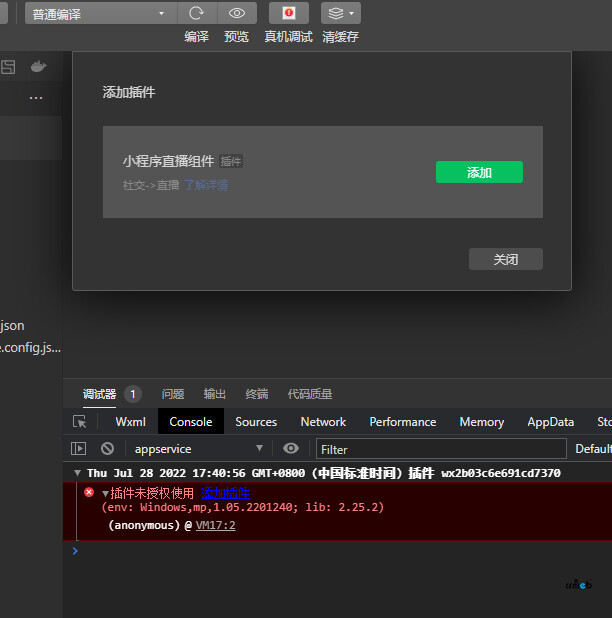The width and height of the screenshot is (612, 618).
Task: Switch to the 调试器 tab
Action: (x=99, y=394)
